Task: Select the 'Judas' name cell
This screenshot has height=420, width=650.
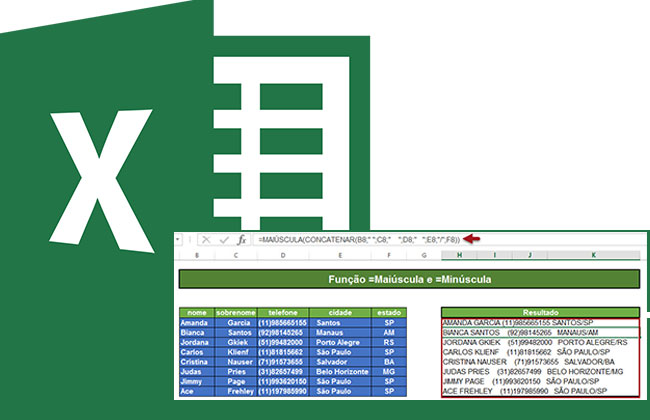Action: pos(197,372)
